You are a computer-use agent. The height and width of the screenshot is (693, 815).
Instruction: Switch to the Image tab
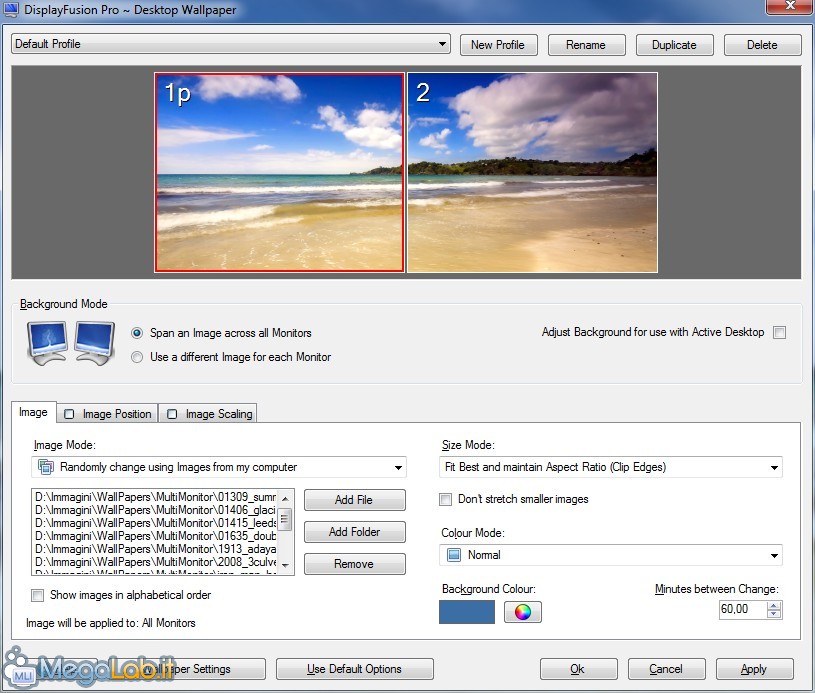click(x=33, y=412)
